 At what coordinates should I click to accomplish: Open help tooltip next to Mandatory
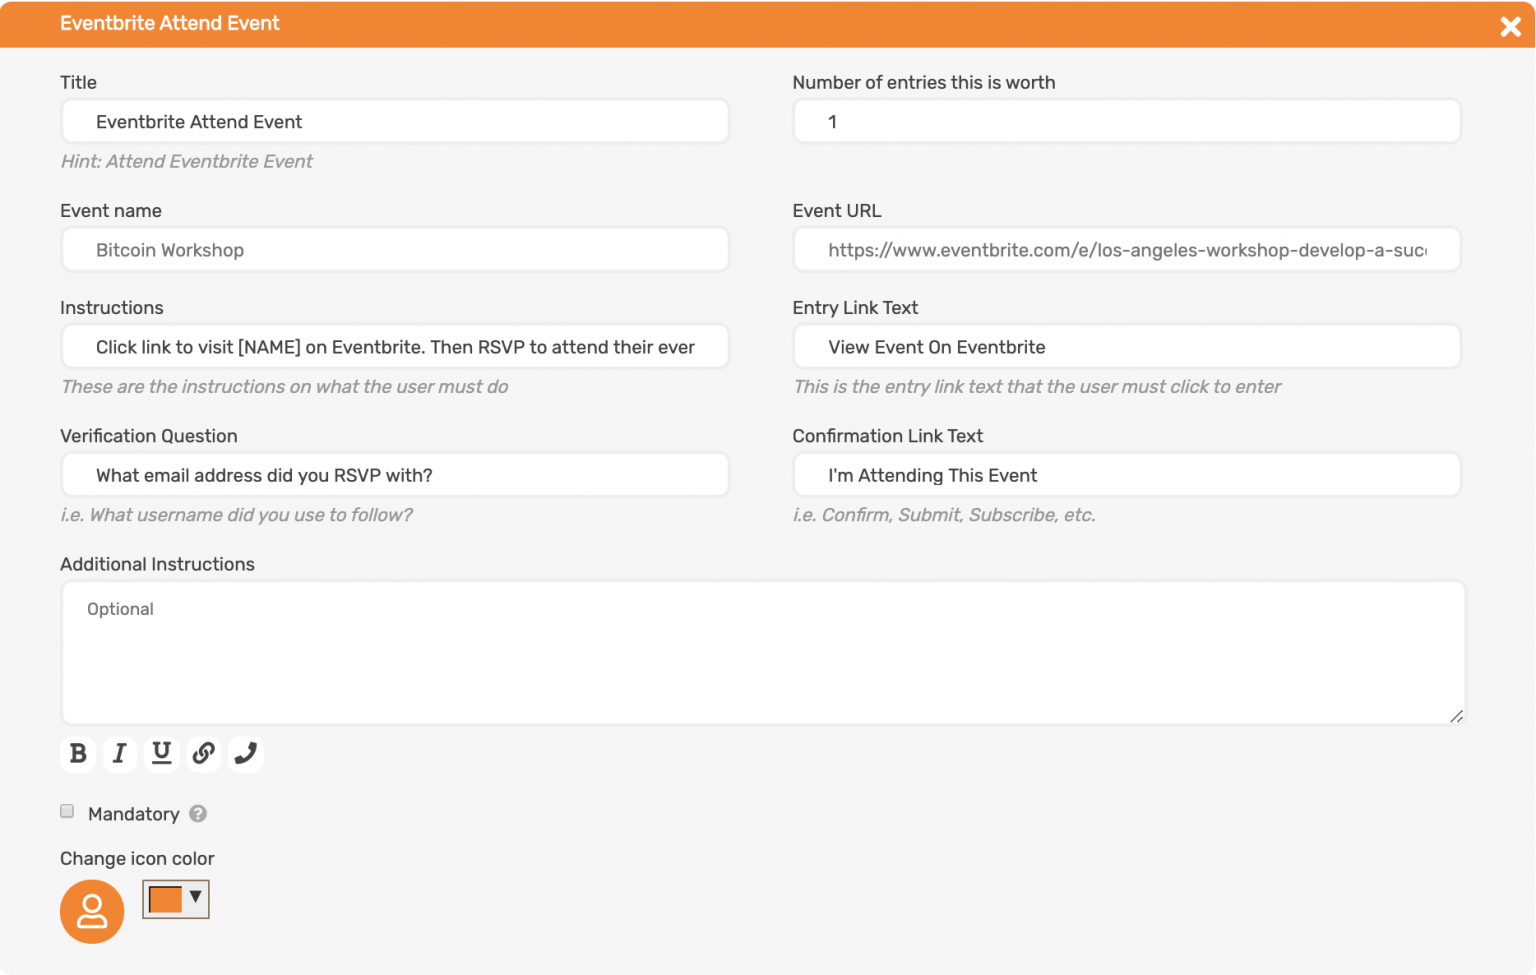[197, 814]
